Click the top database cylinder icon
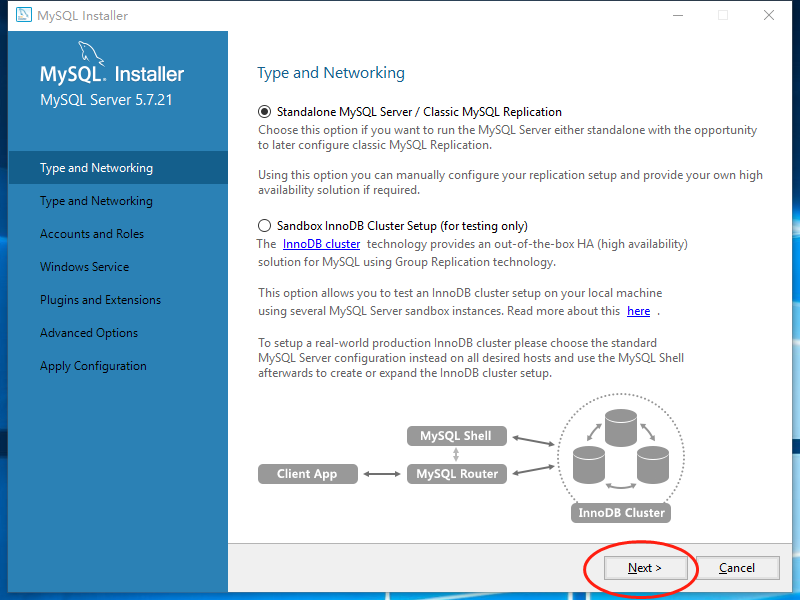This screenshot has width=800, height=600. pyautogui.click(x=621, y=428)
